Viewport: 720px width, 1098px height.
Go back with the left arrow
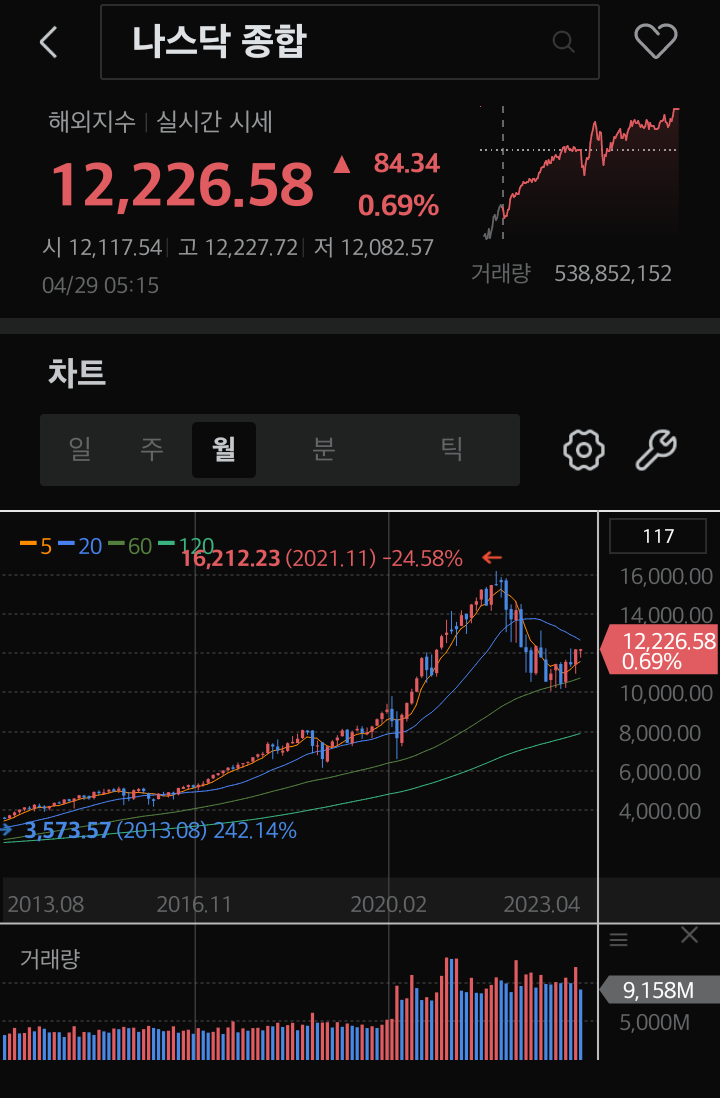click(48, 42)
